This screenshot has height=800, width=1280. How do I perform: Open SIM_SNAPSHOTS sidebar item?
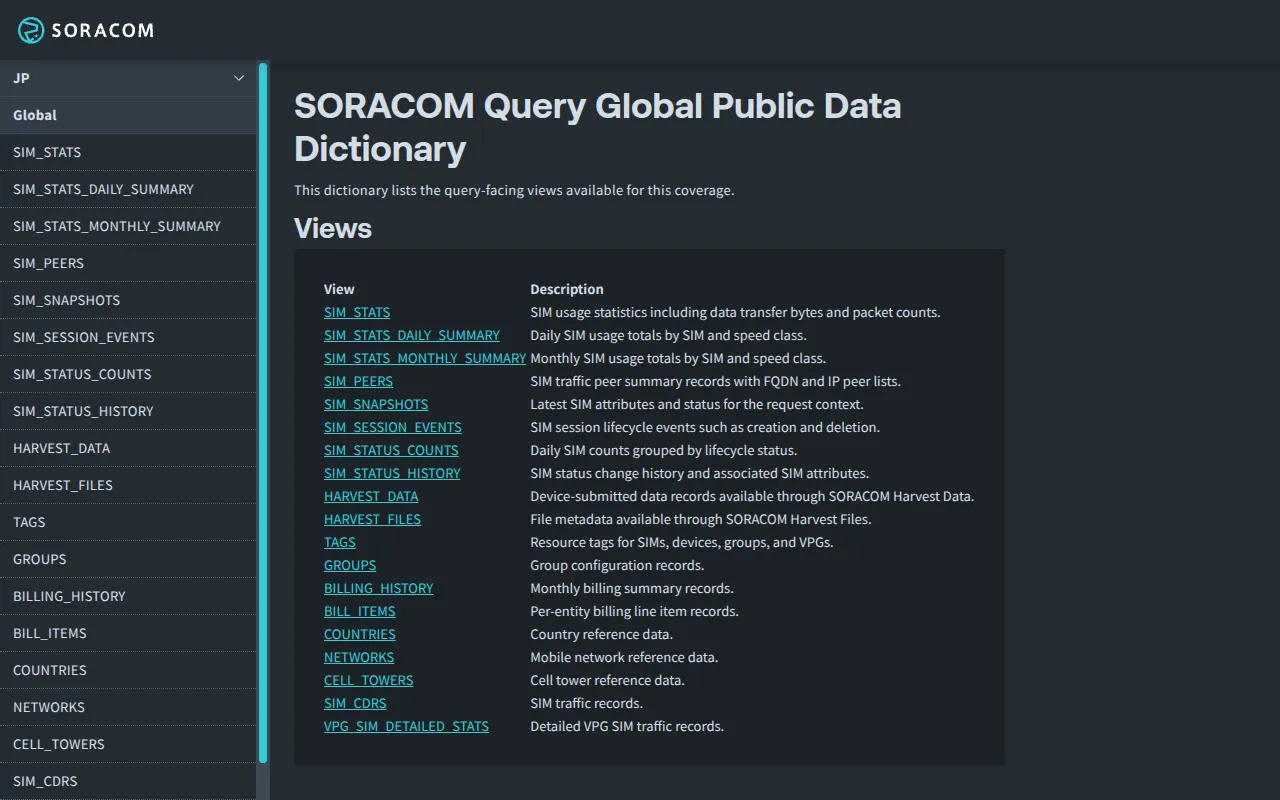128,300
